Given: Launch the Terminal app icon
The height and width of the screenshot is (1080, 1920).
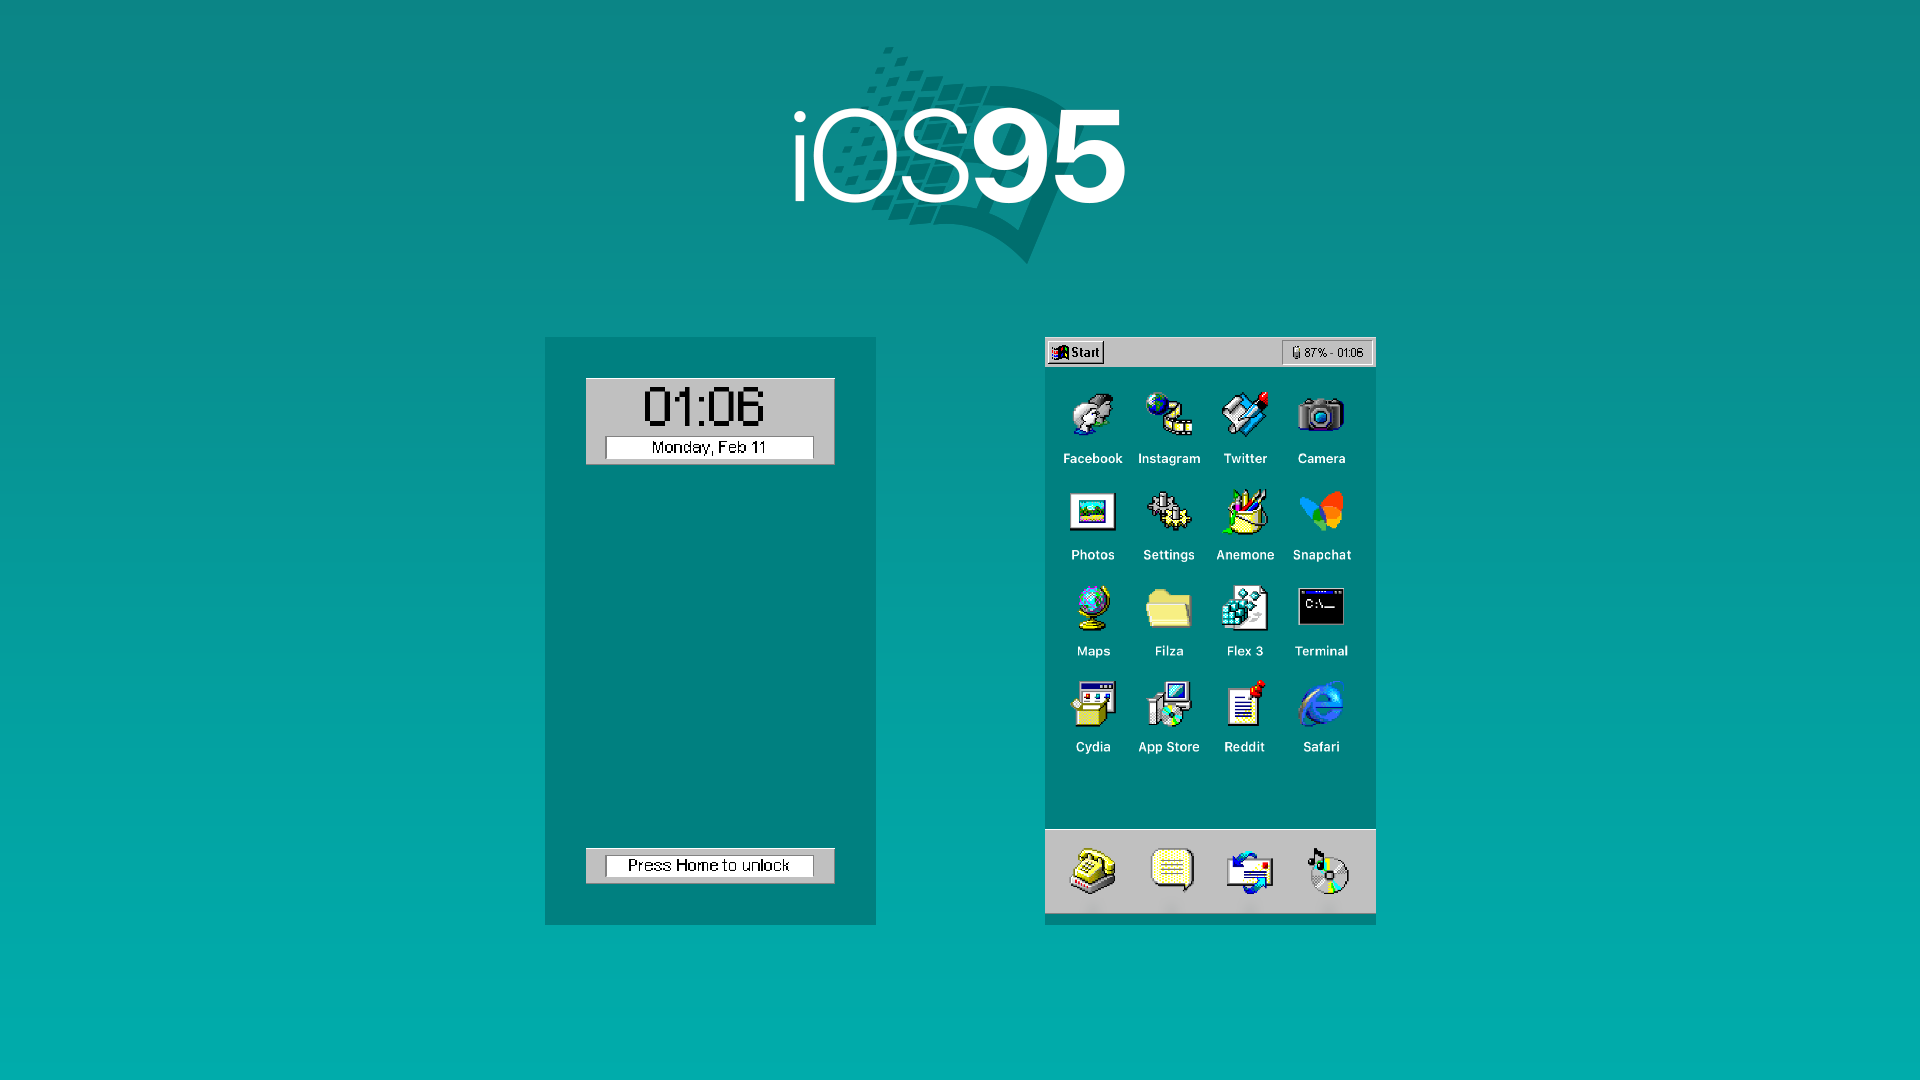Looking at the screenshot, I should (x=1321, y=607).
